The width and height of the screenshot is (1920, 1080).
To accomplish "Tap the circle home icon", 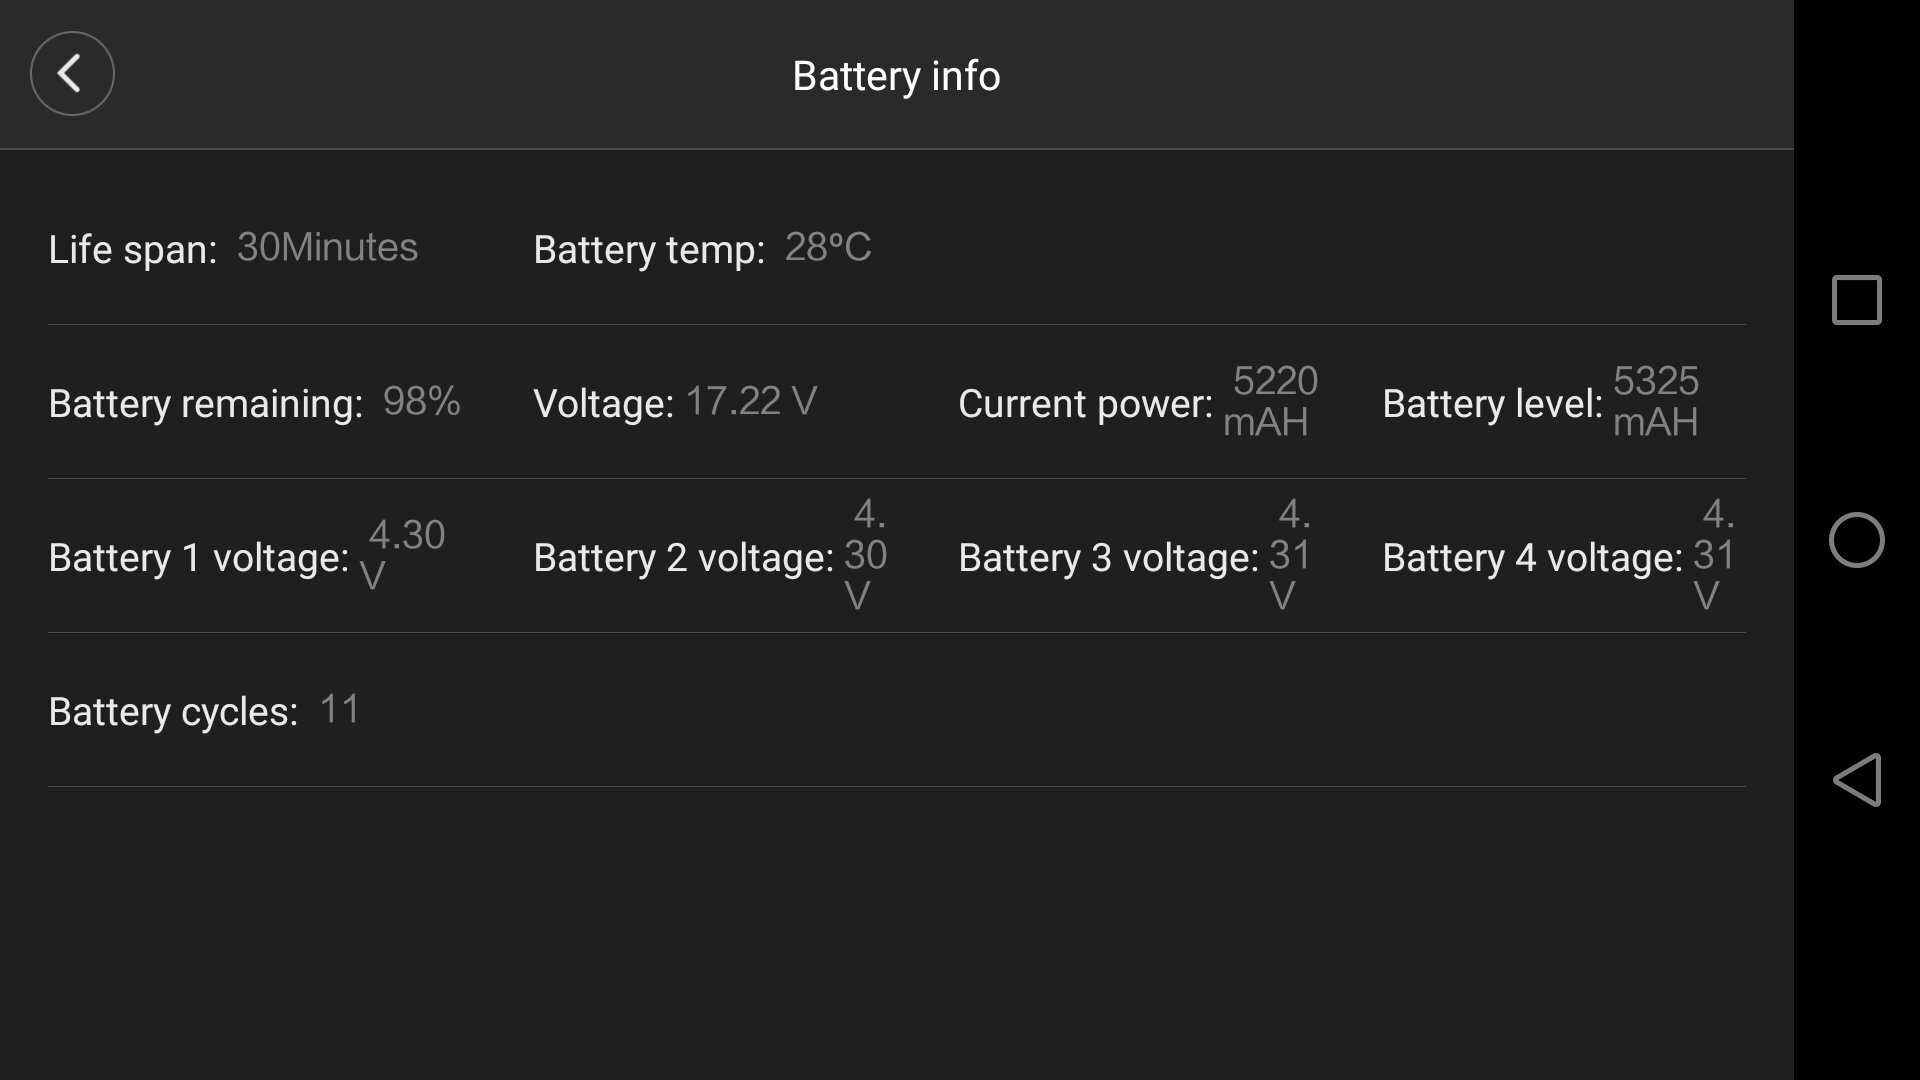I will click(1857, 539).
